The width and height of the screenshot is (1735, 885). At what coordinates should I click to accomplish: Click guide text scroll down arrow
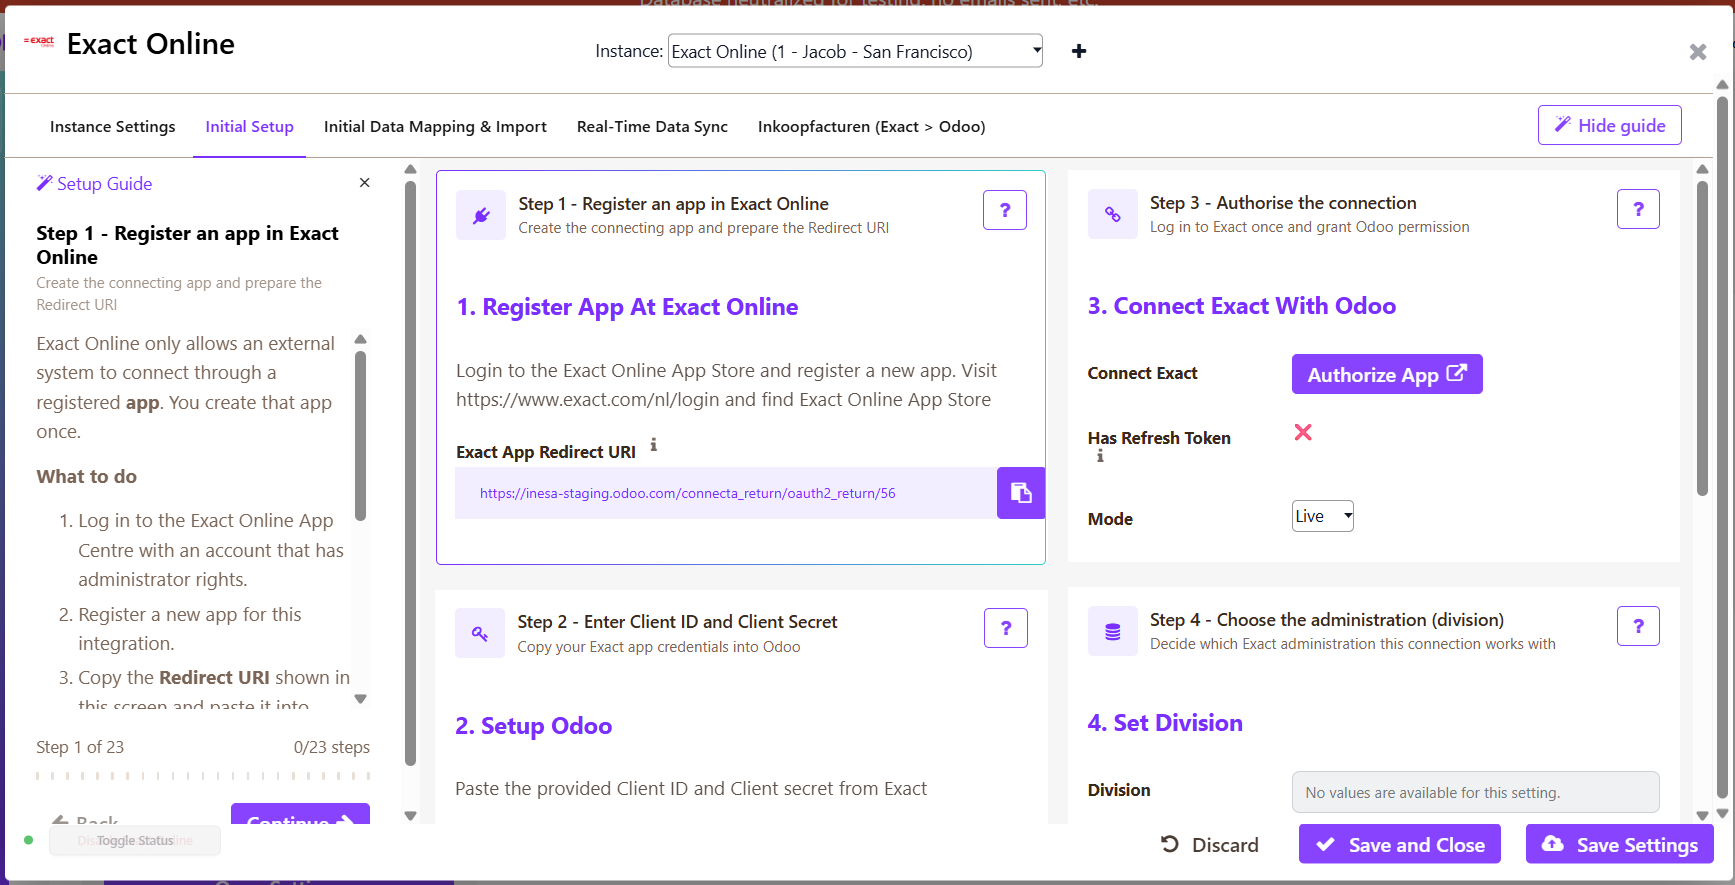click(x=361, y=699)
